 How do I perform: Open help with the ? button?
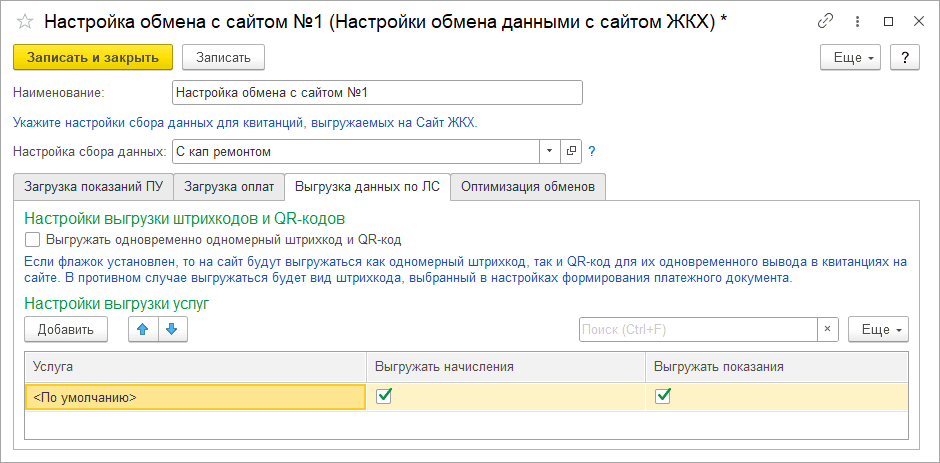904,58
